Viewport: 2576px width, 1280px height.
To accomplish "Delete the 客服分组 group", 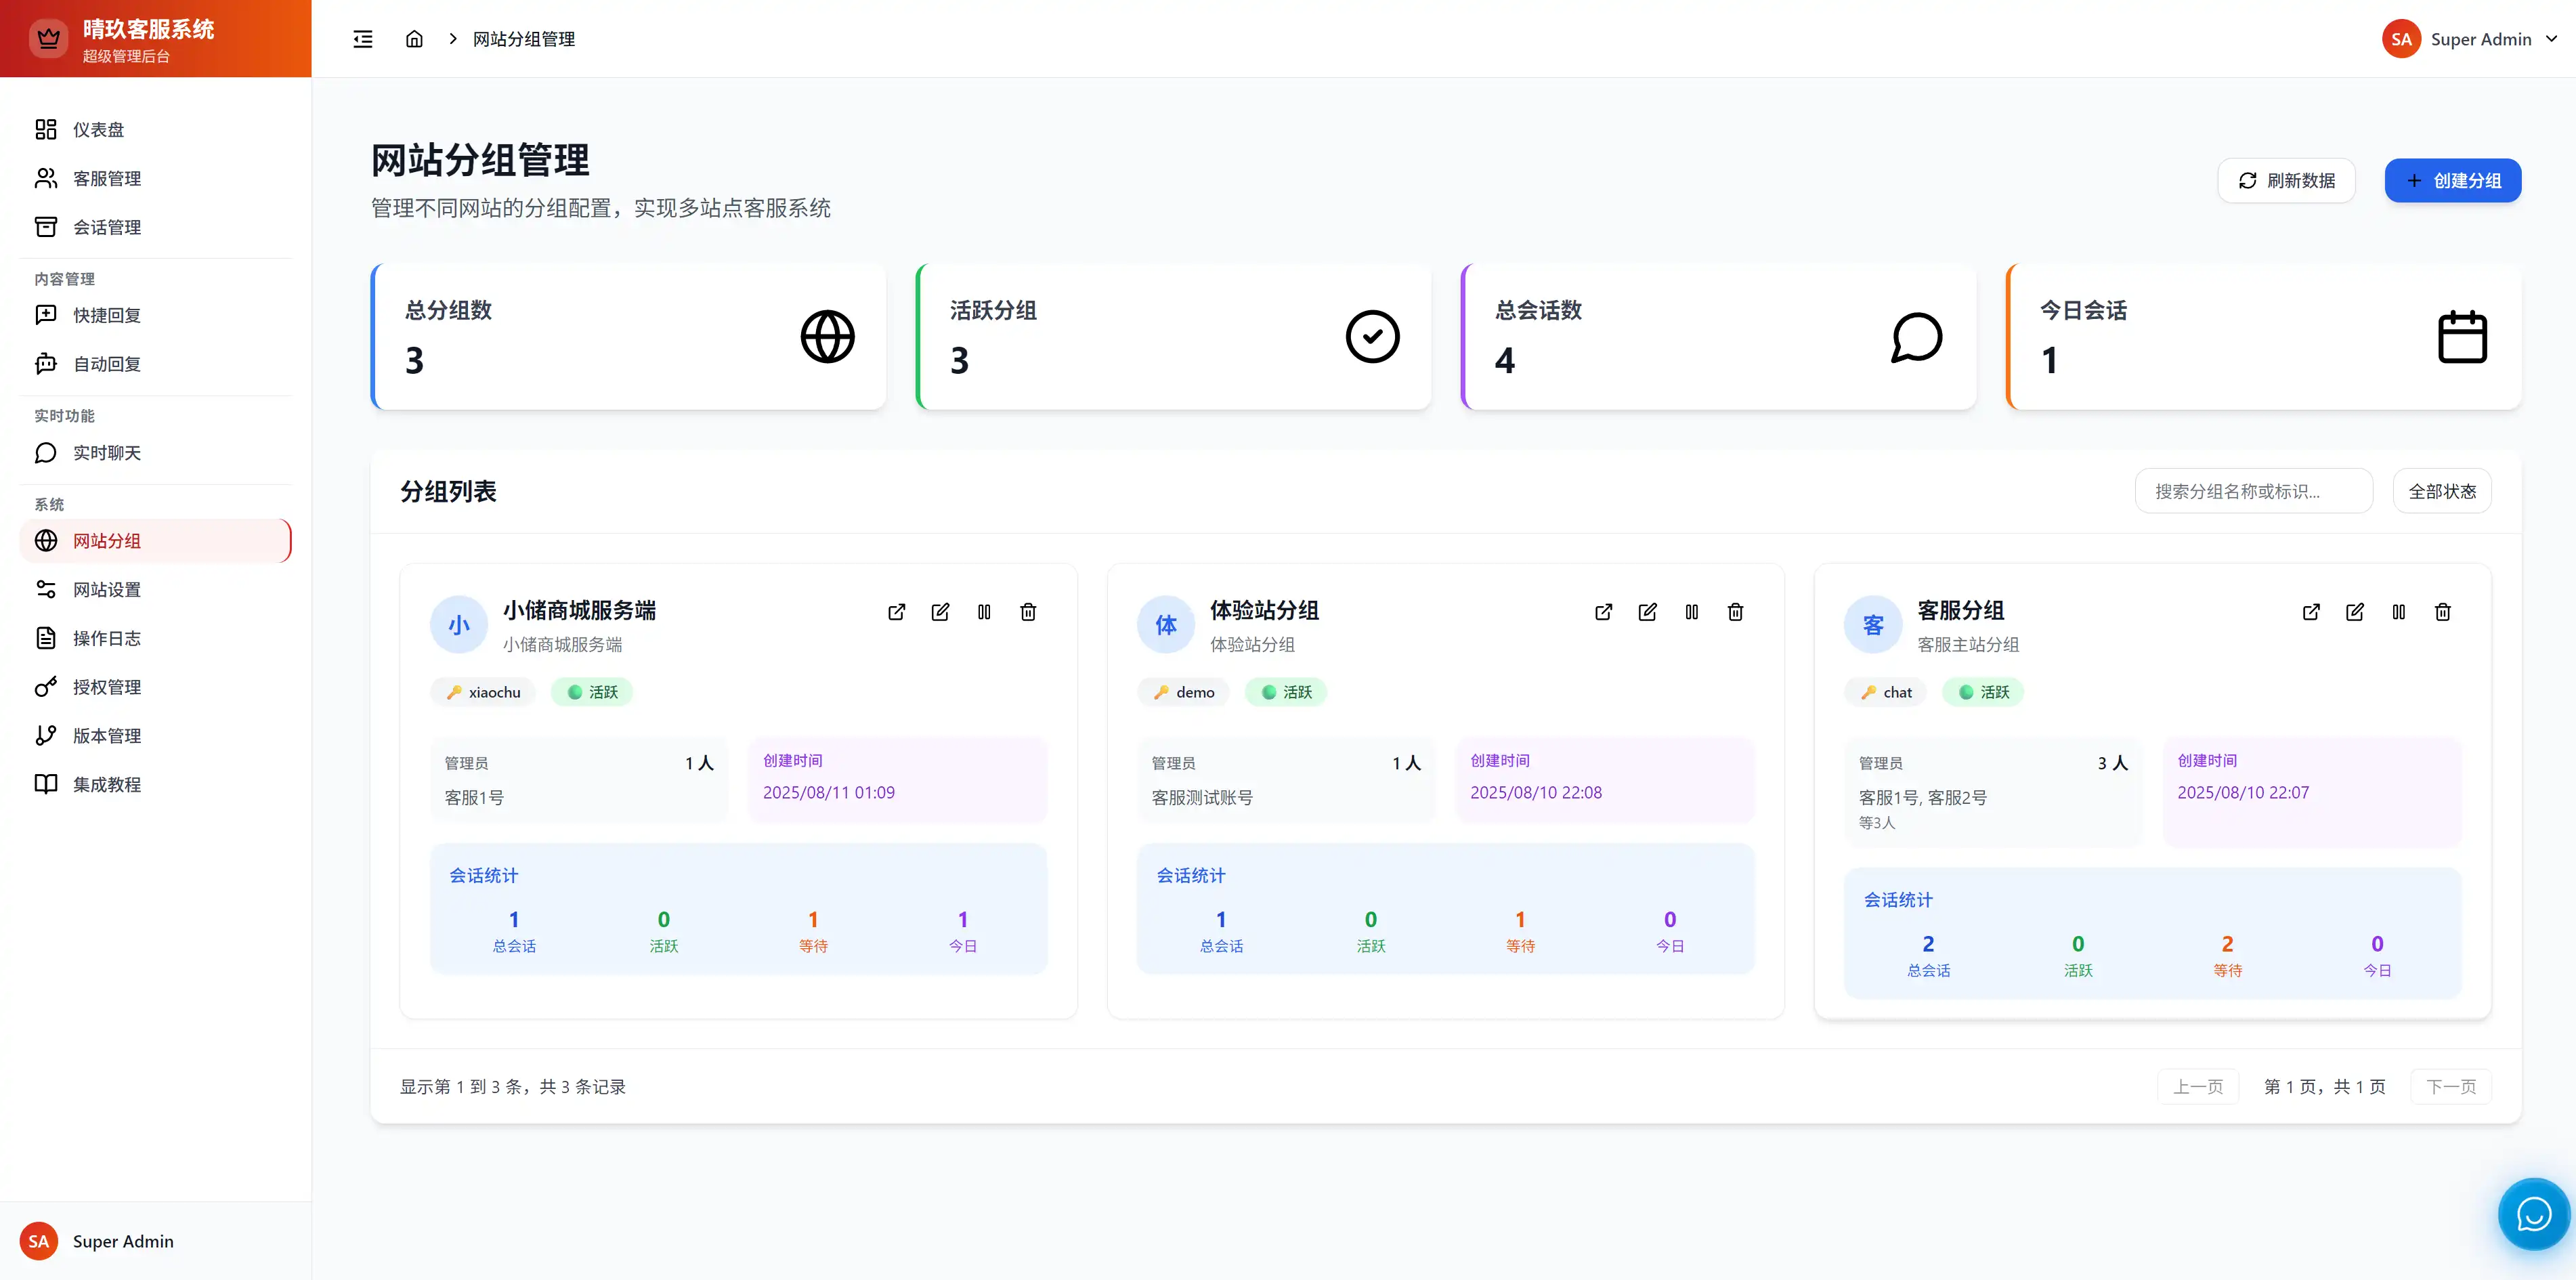I will coord(2442,612).
